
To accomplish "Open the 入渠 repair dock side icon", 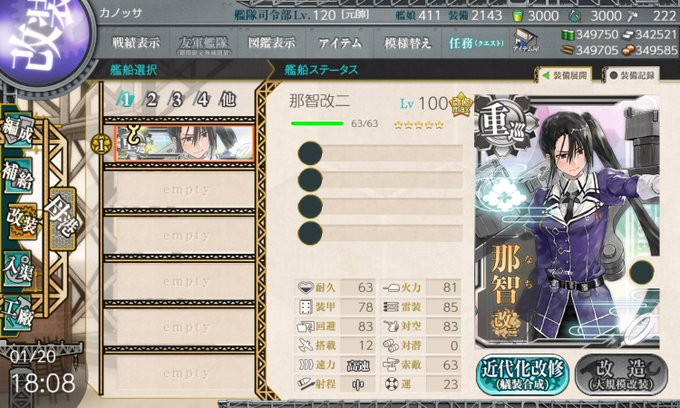I will pyautogui.click(x=18, y=269).
